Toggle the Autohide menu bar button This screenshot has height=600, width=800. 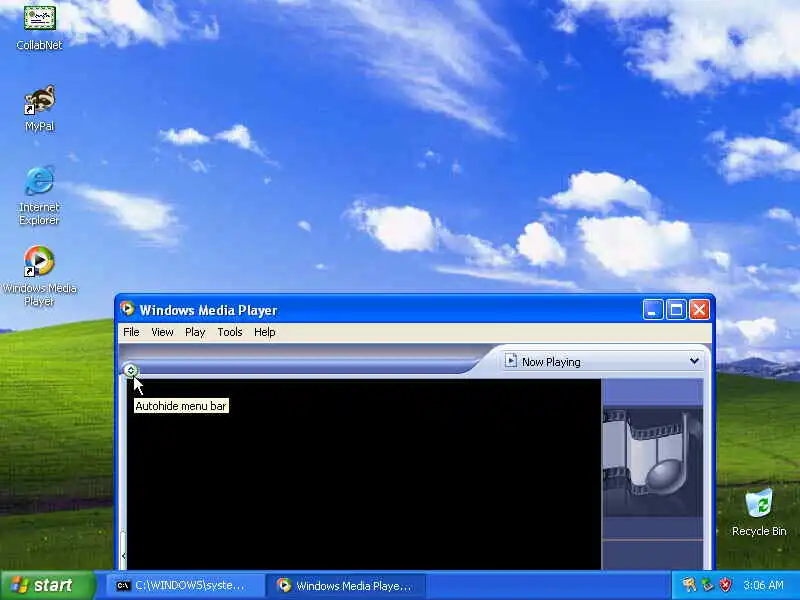click(x=131, y=370)
